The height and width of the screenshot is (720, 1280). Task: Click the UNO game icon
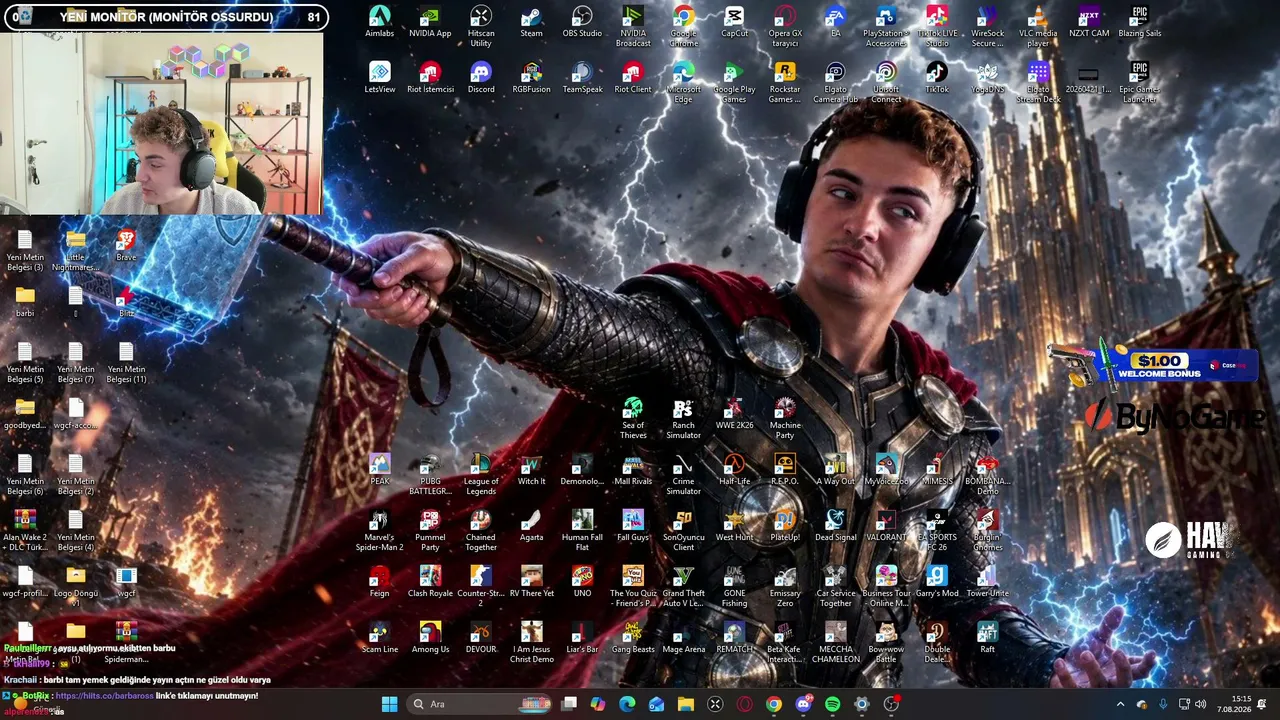click(x=582, y=582)
